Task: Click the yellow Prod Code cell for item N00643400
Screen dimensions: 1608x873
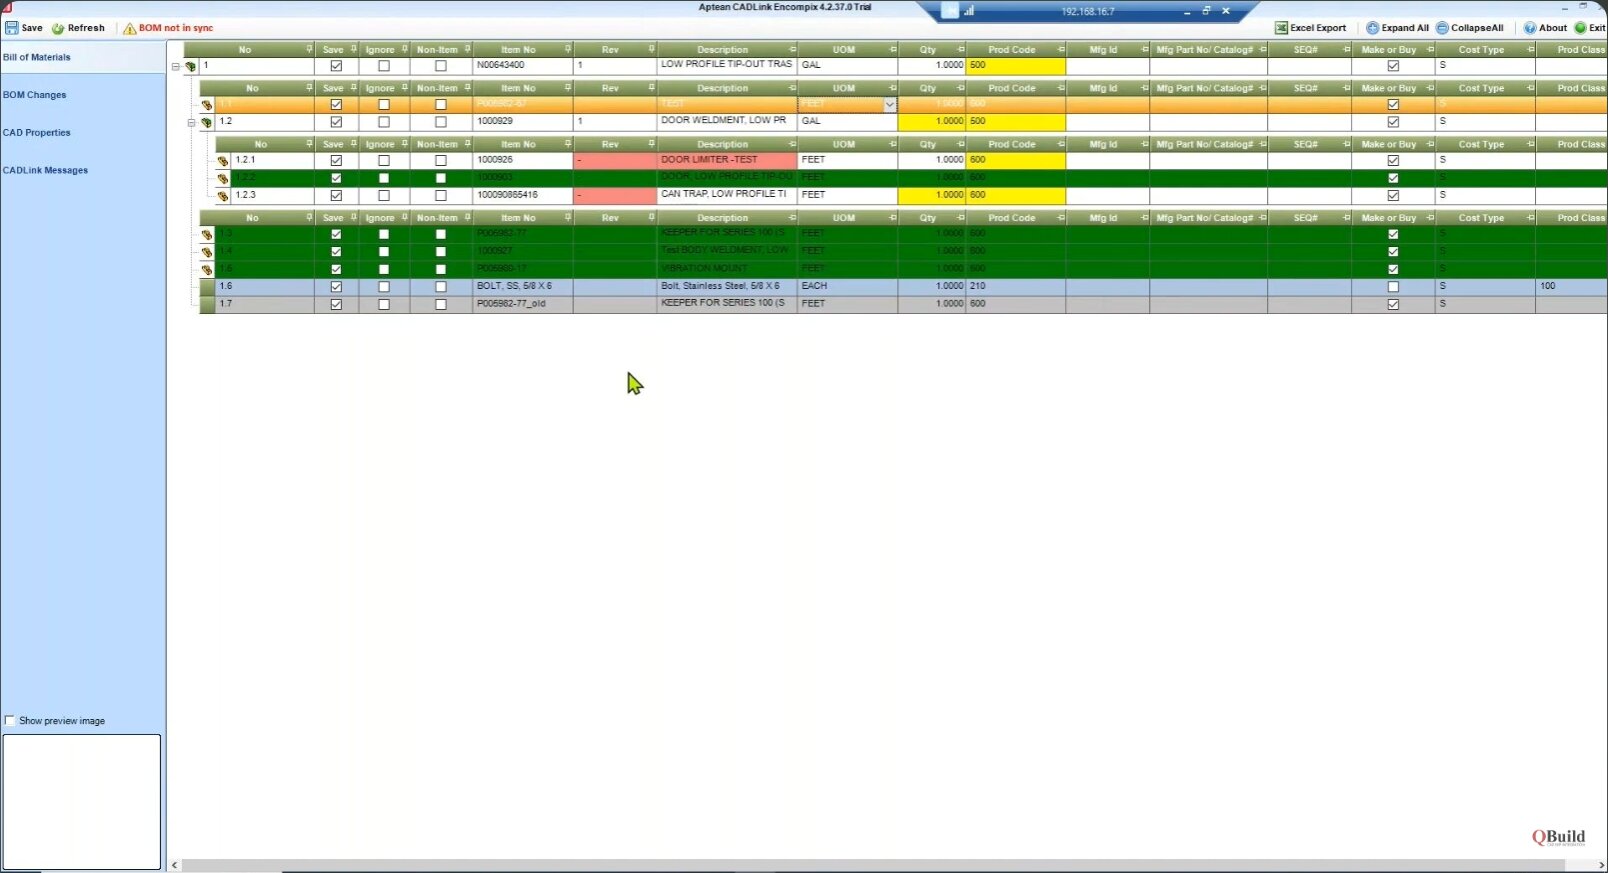Action: [1015, 66]
